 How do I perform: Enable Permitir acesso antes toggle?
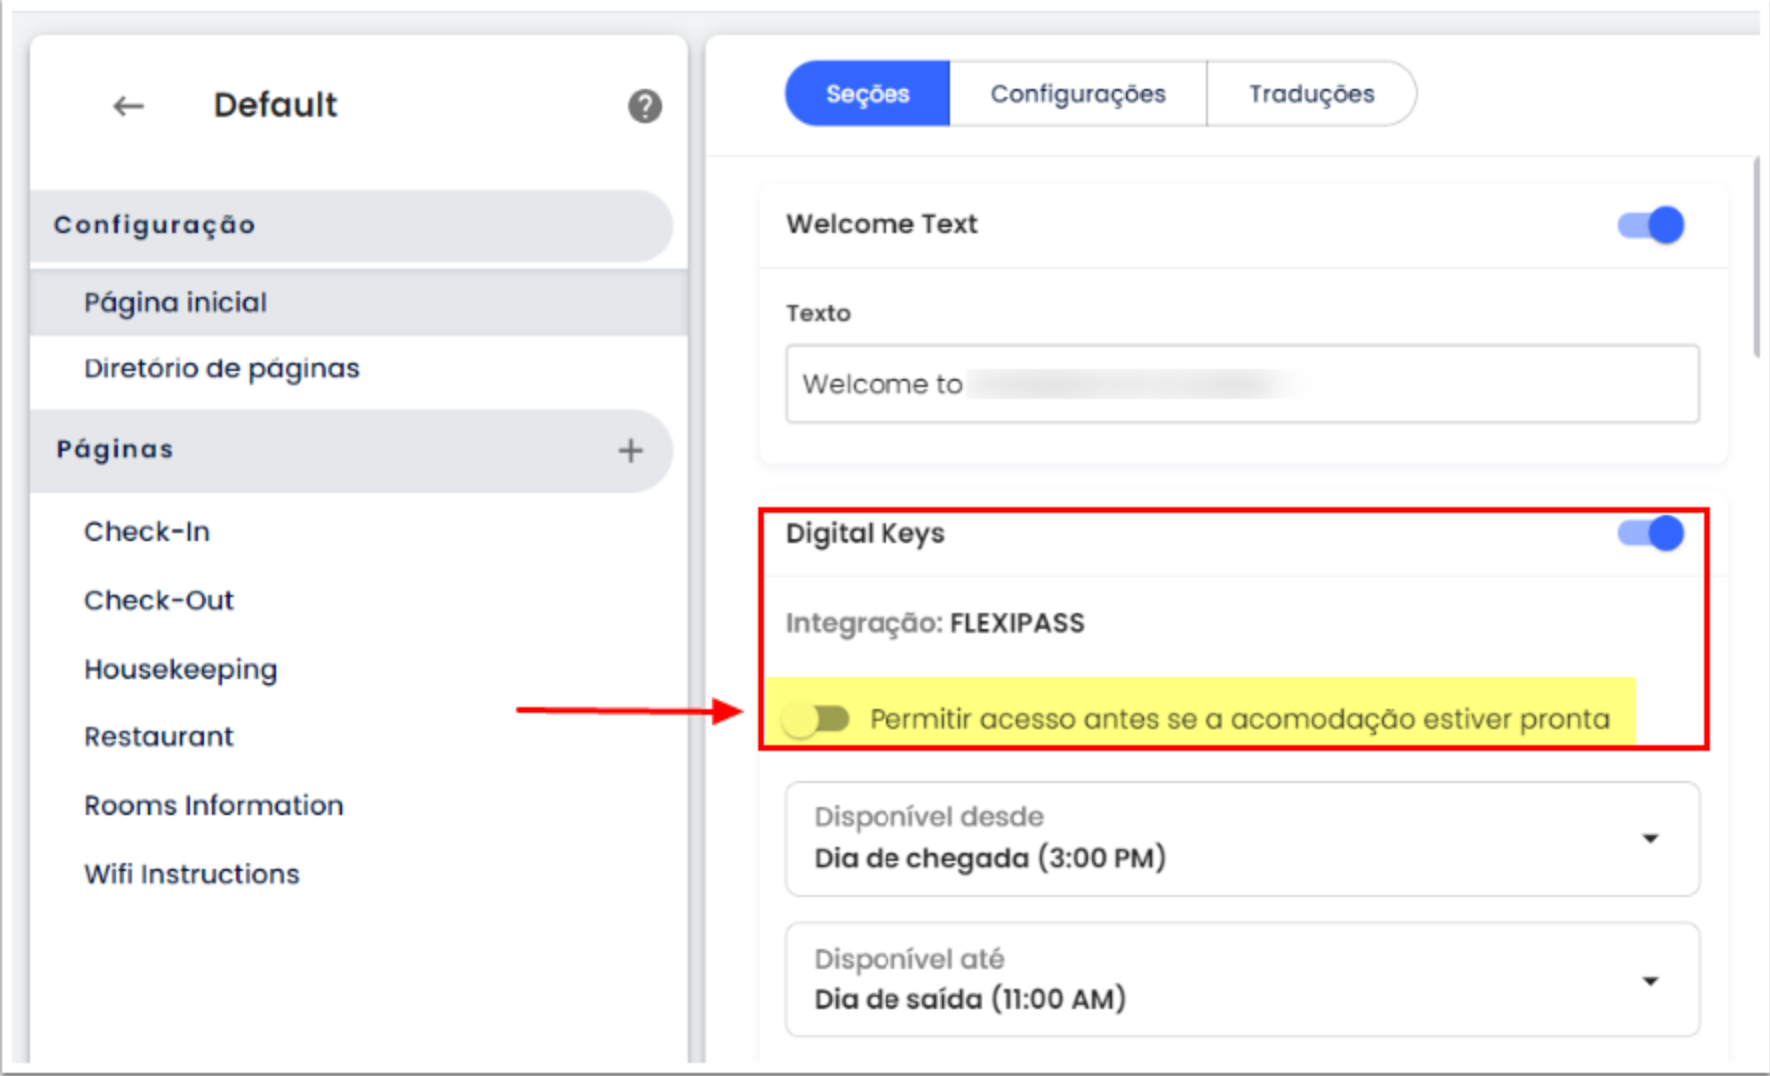point(817,719)
